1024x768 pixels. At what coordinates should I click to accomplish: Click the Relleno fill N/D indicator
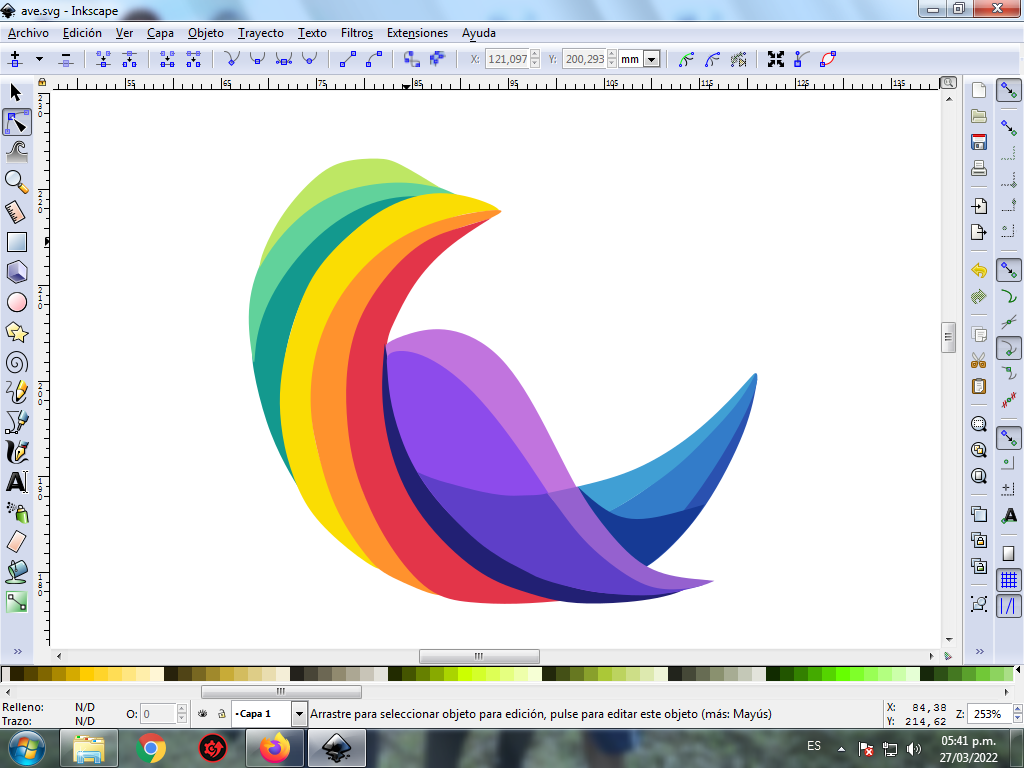coord(85,707)
